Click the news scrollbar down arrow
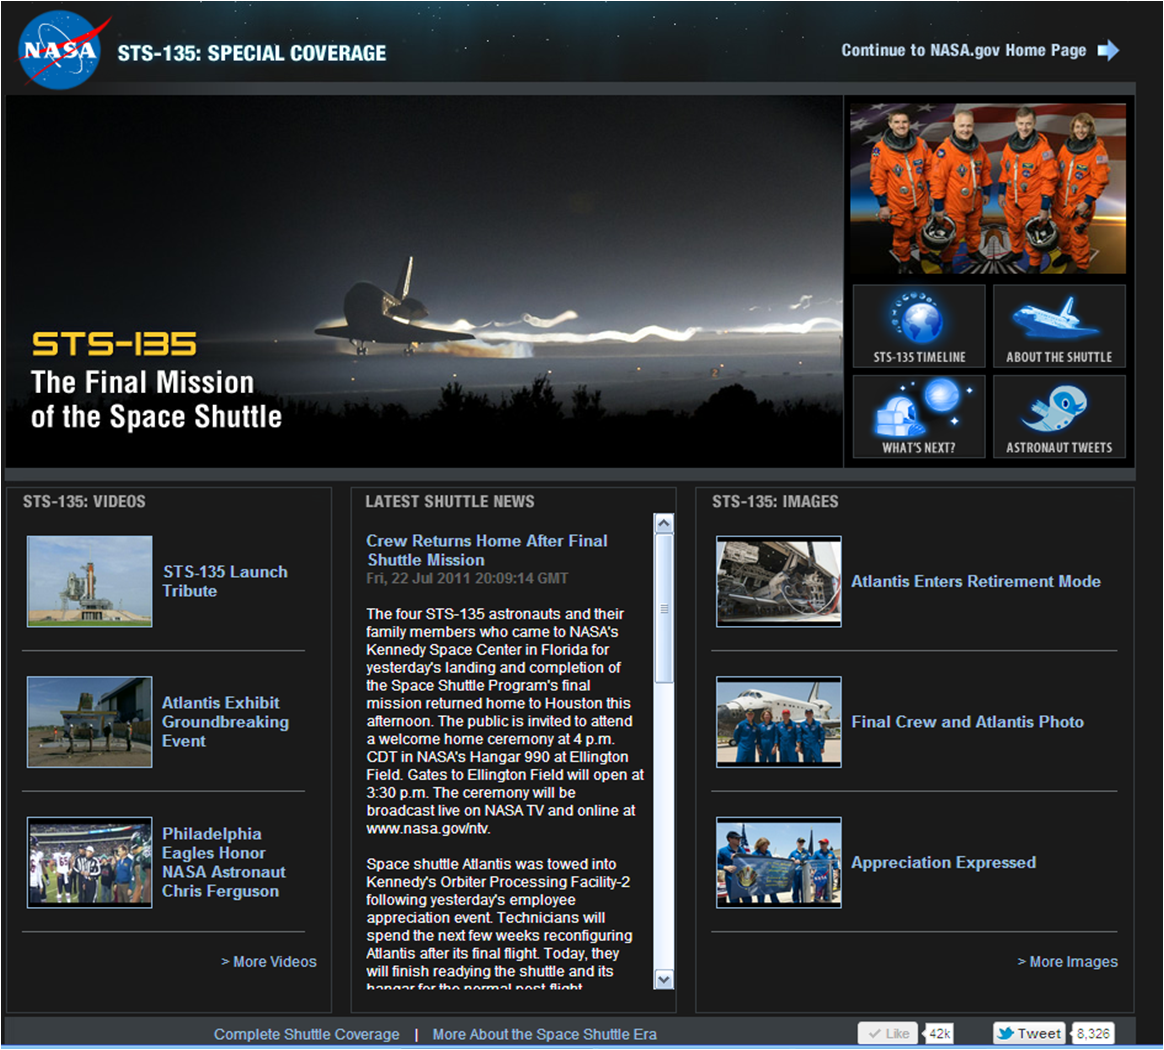This screenshot has width=1164, height=1050. (664, 979)
